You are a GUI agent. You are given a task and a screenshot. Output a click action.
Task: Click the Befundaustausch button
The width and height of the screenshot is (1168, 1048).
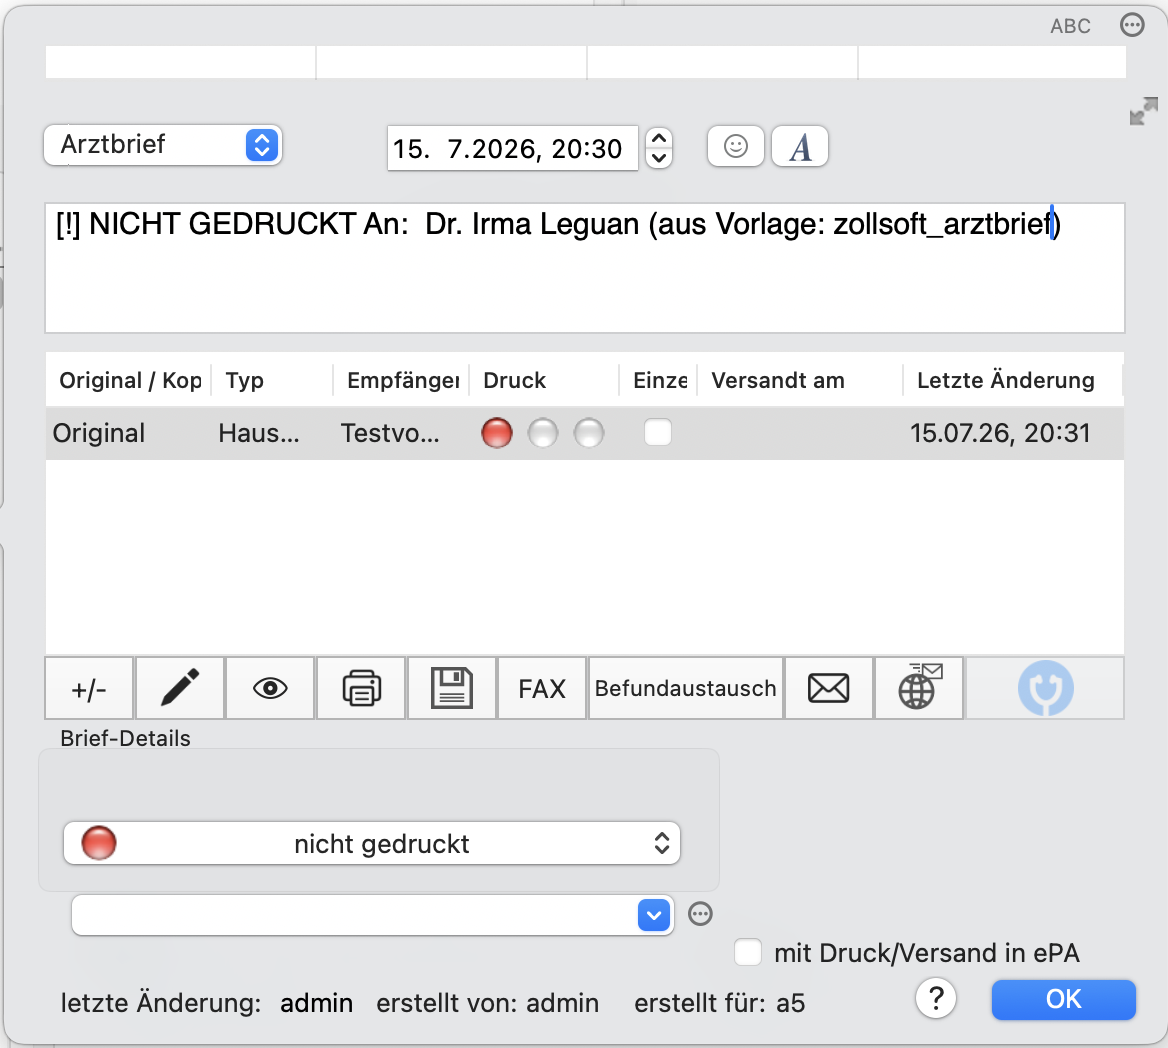(x=686, y=688)
